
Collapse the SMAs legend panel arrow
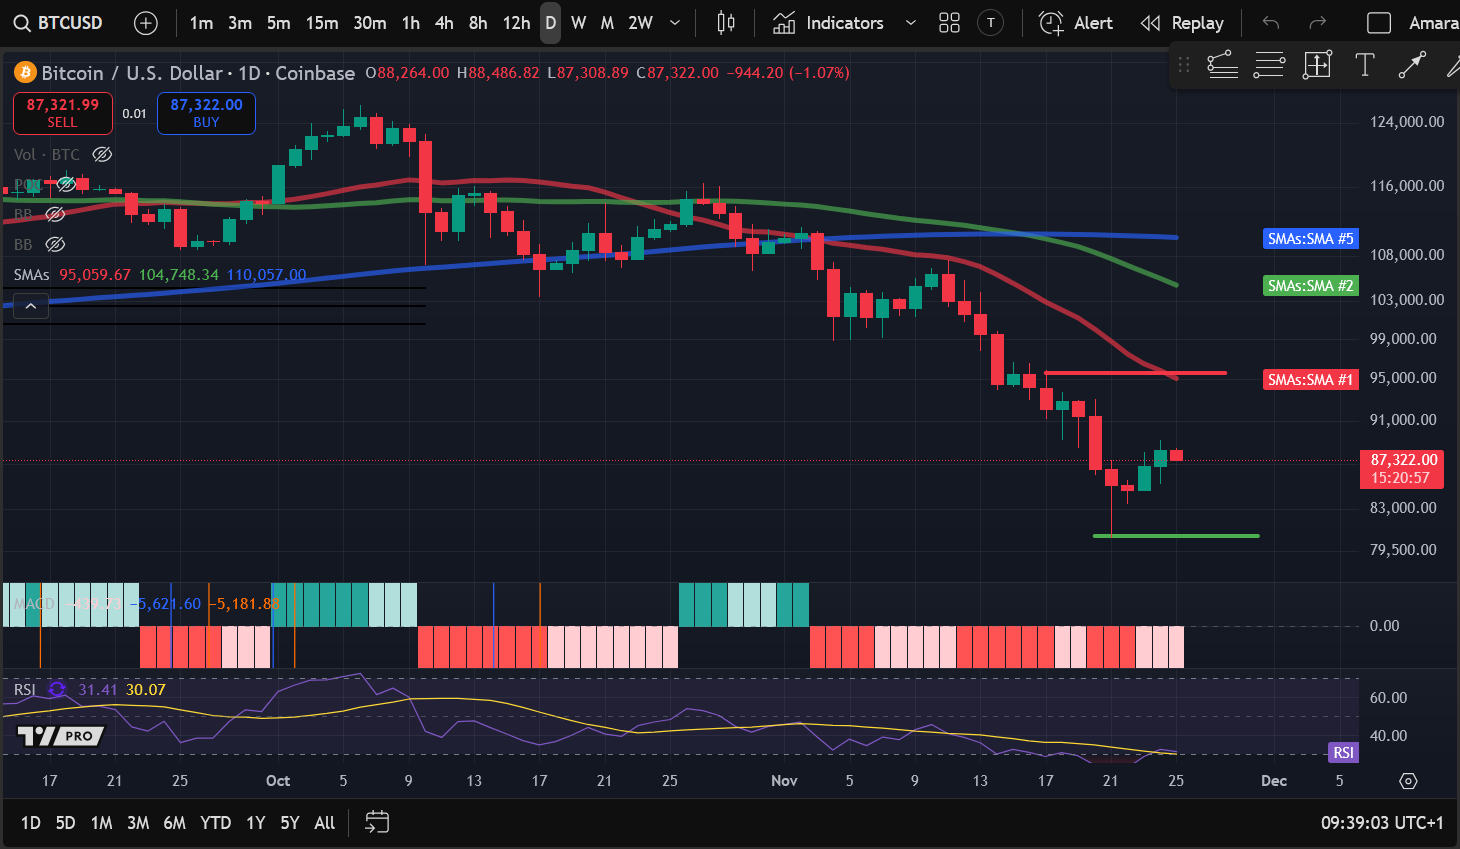[x=30, y=306]
